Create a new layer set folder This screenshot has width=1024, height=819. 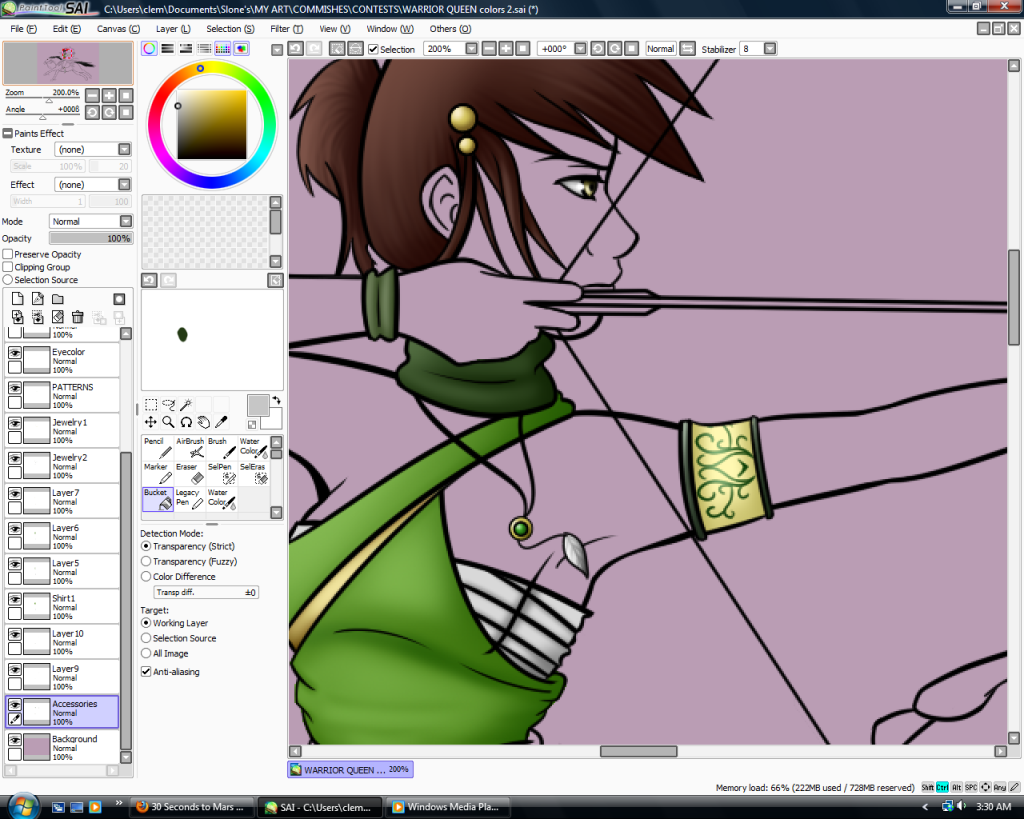pos(58,299)
